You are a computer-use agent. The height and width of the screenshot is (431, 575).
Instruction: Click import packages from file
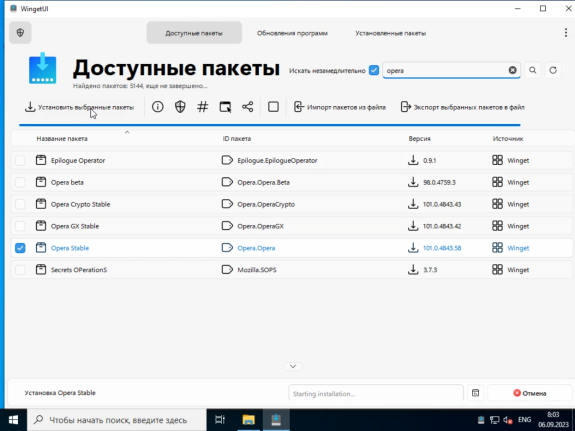tap(340, 107)
